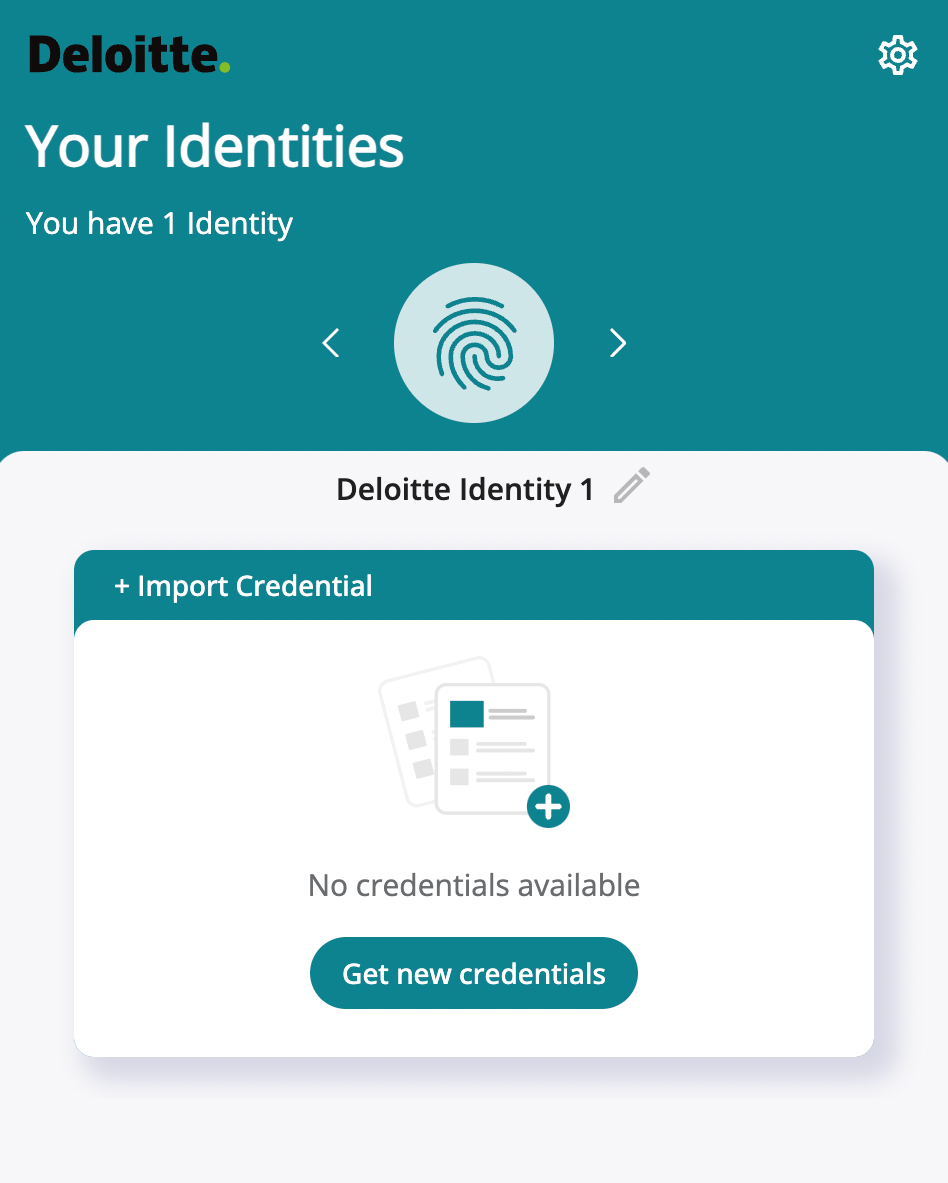Viewport: 948px width, 1183px height.
Task: Click Import Credential header
Action: (x=474, y=585)
